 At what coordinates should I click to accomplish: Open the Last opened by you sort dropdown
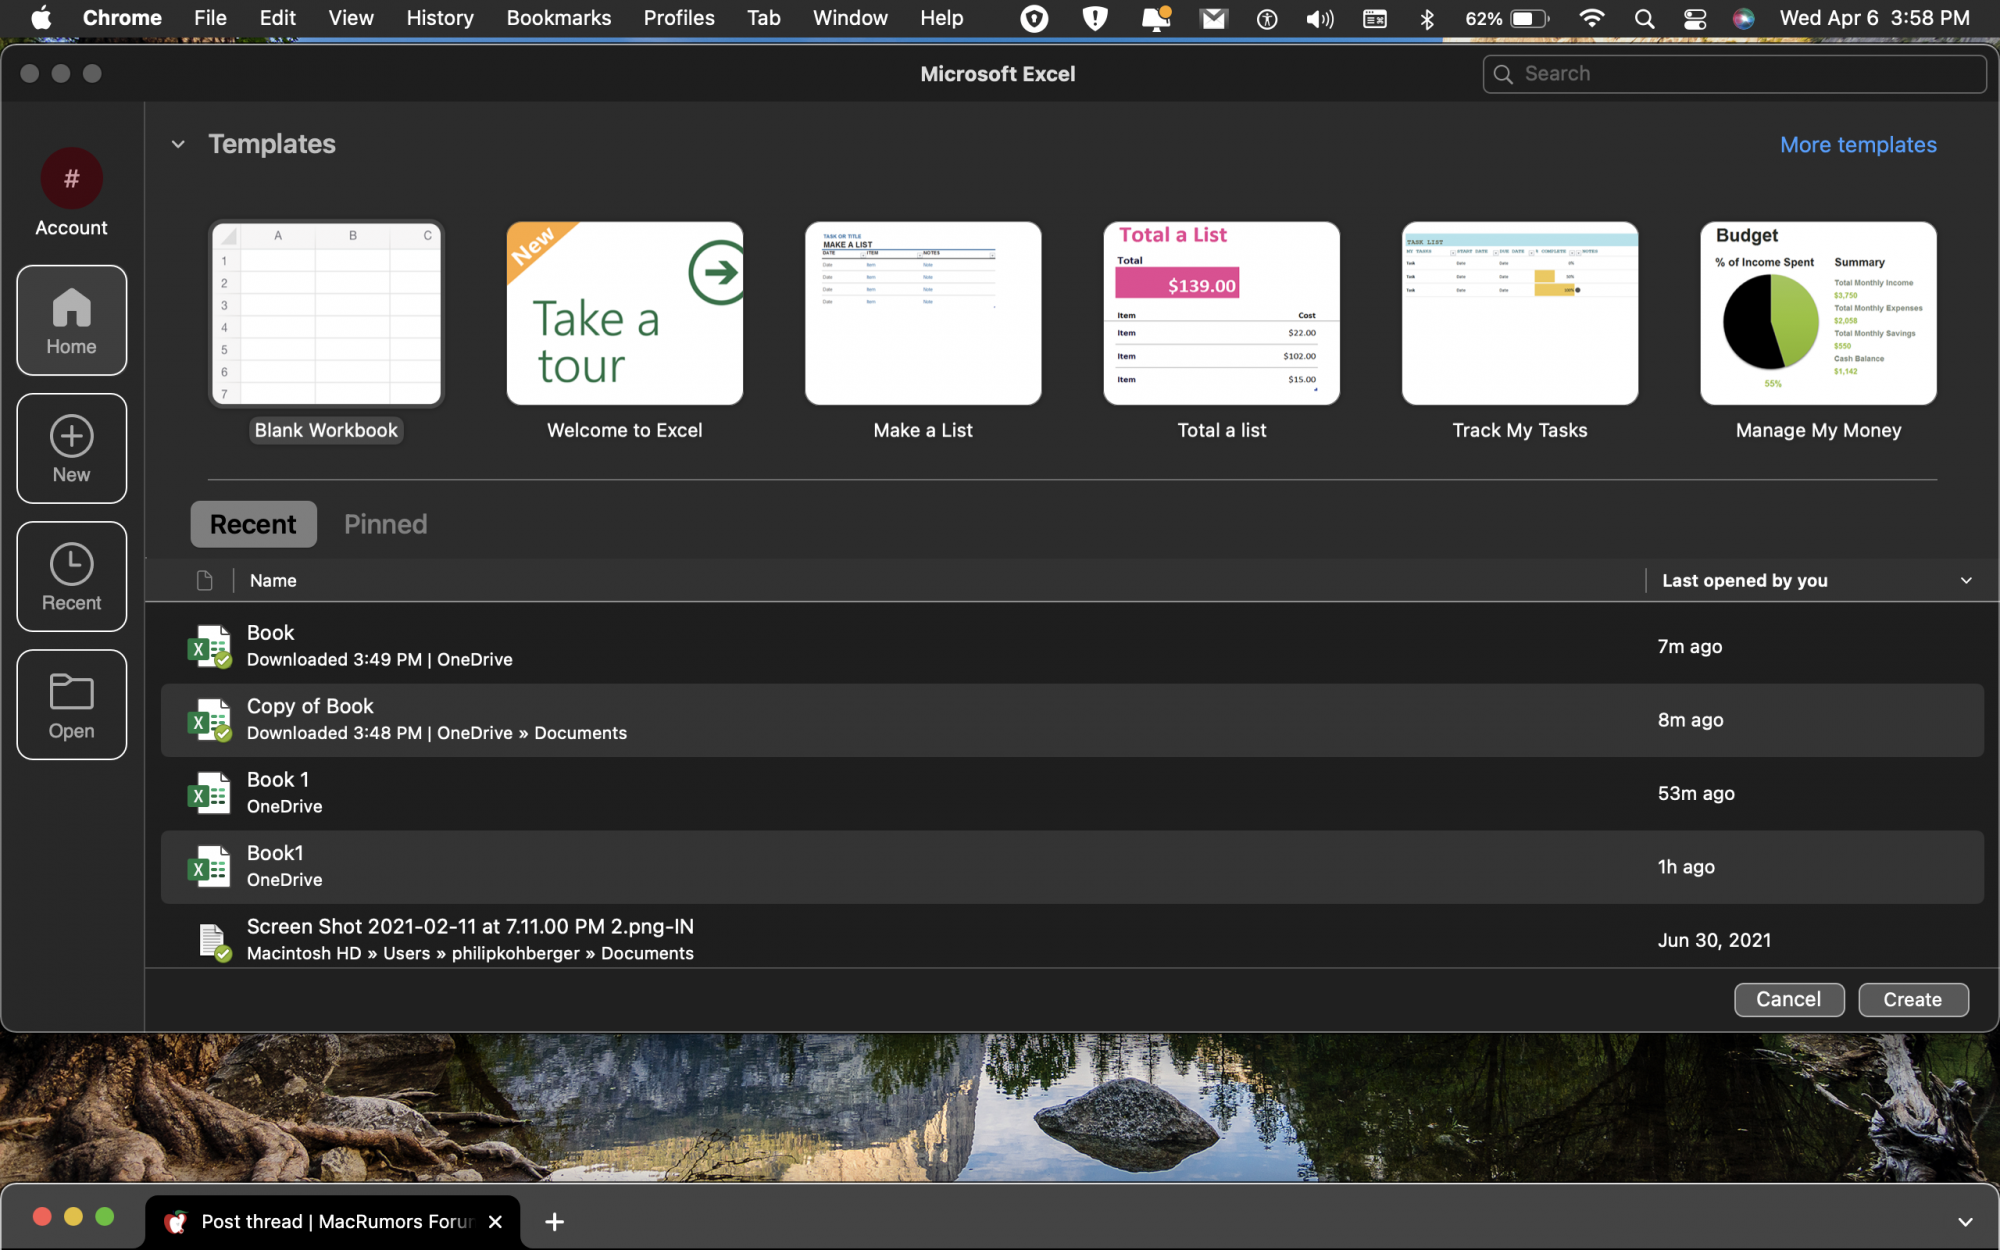click(x=1965, y=581)
